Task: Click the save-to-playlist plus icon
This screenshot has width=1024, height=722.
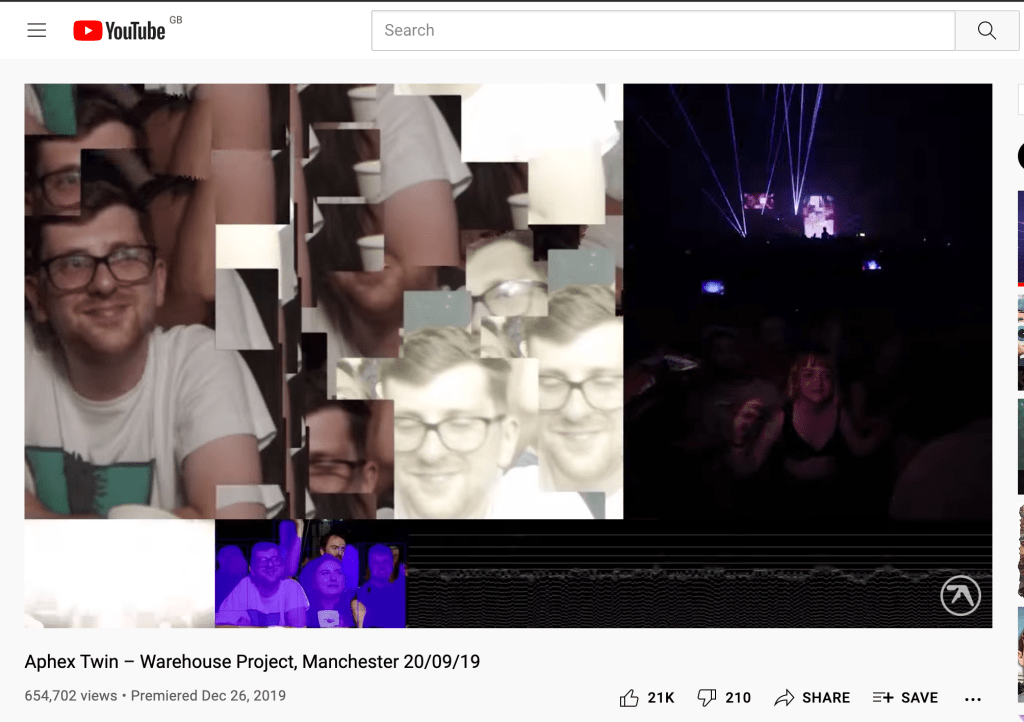Action: [x=882, y=697]
